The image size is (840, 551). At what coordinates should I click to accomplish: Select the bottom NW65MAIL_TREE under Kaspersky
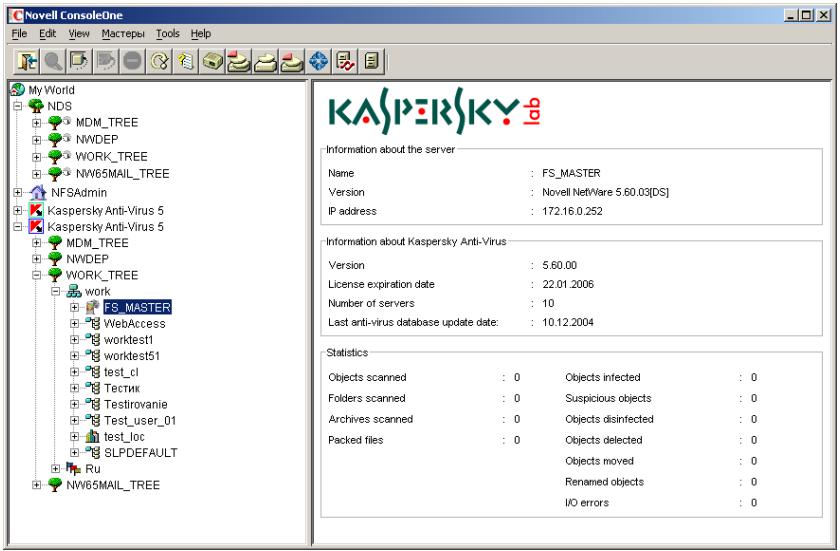tap(113, 485)
